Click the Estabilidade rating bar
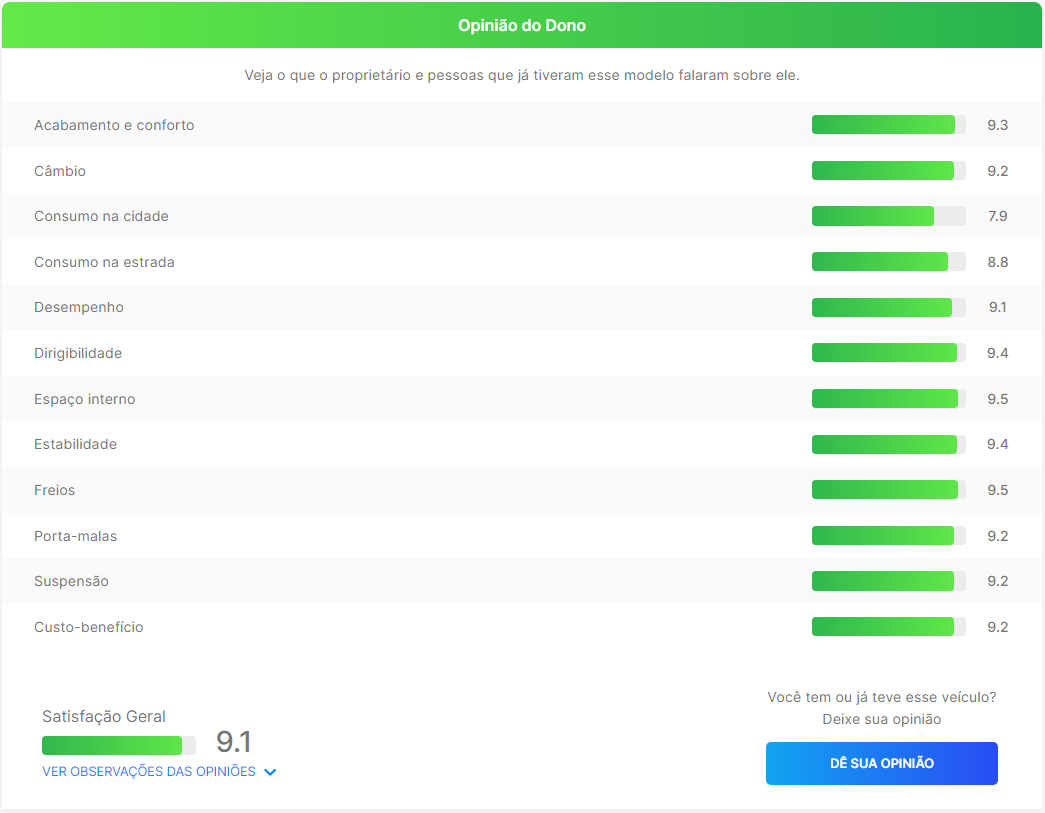Screen dimensions: 1045x813 (888, 444)
